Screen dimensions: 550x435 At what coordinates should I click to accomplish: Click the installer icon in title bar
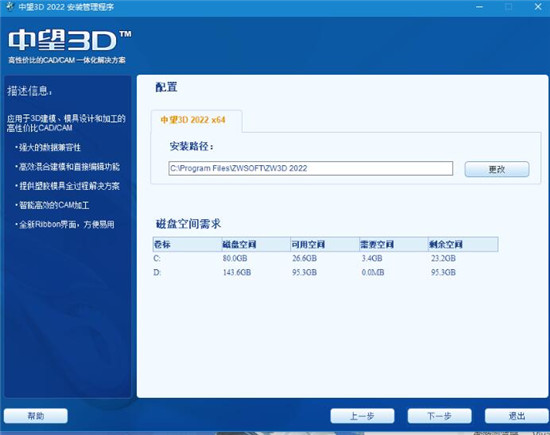(9, 7)
